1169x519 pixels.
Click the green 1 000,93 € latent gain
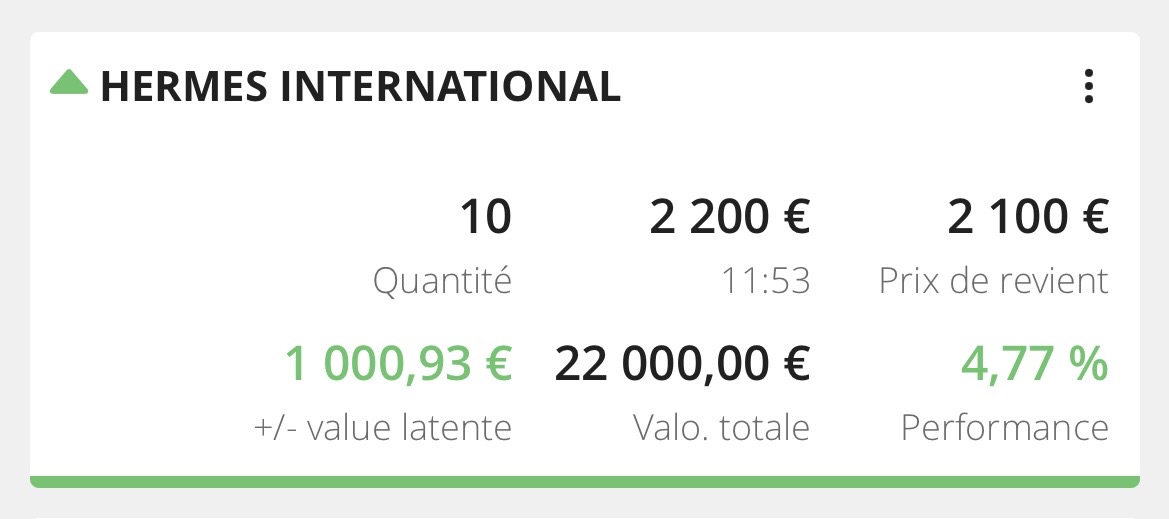[x=398, y=364]
